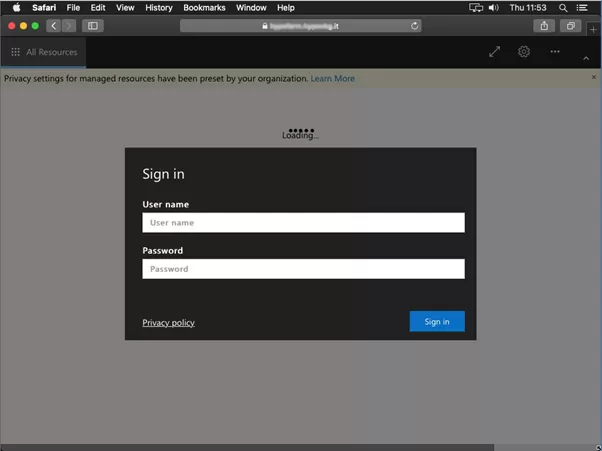The width and height of the screenshot is (602, 451).
Task: Open the History menu
Action: [158, 7]
